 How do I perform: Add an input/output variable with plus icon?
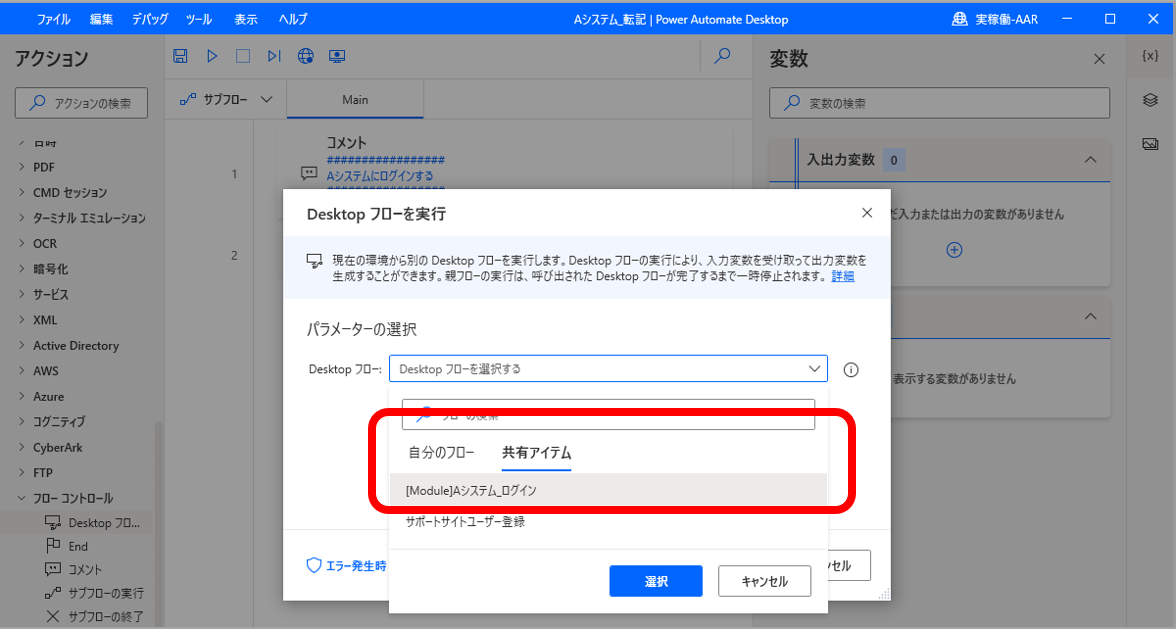pos(954,250)
